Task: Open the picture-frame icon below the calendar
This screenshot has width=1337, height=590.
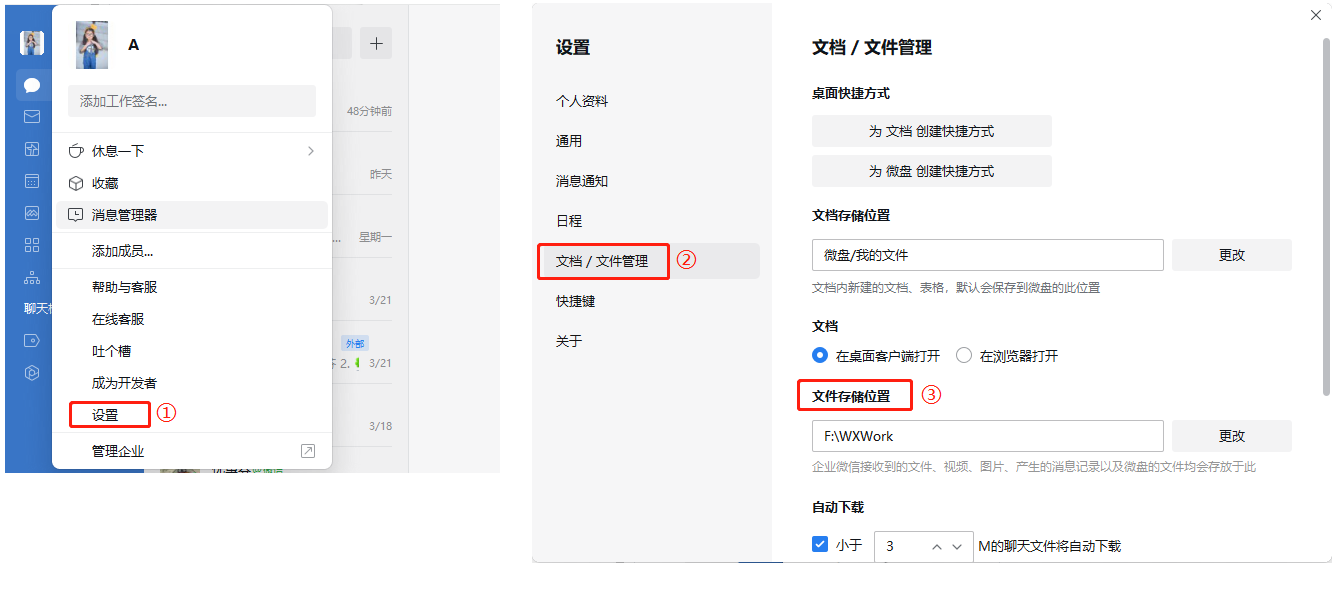Action: coord(32,213)
